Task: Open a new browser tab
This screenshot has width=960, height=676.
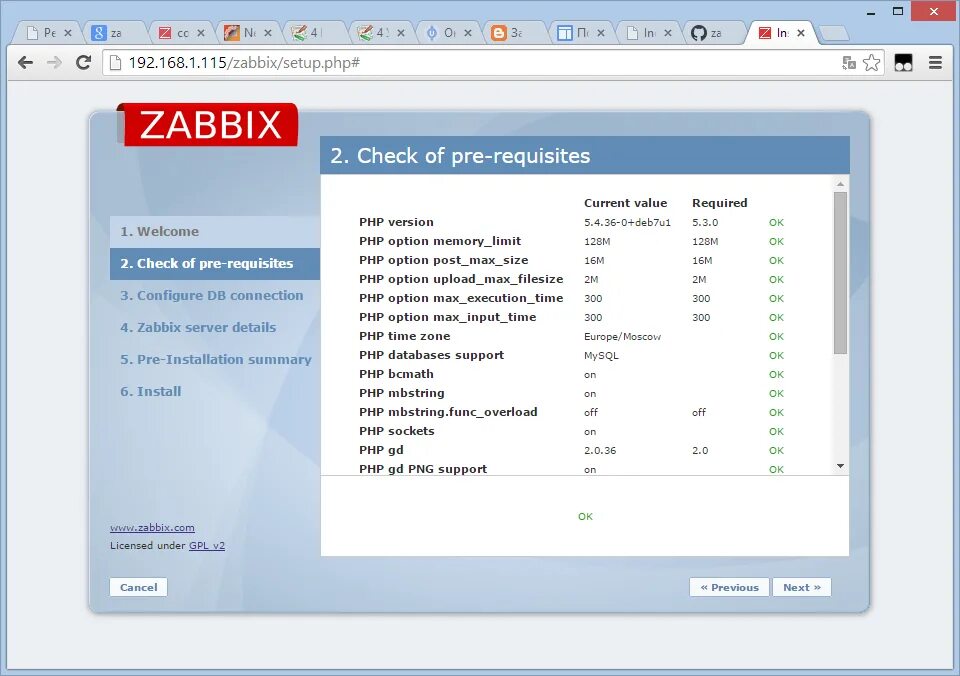Action: 834,33
